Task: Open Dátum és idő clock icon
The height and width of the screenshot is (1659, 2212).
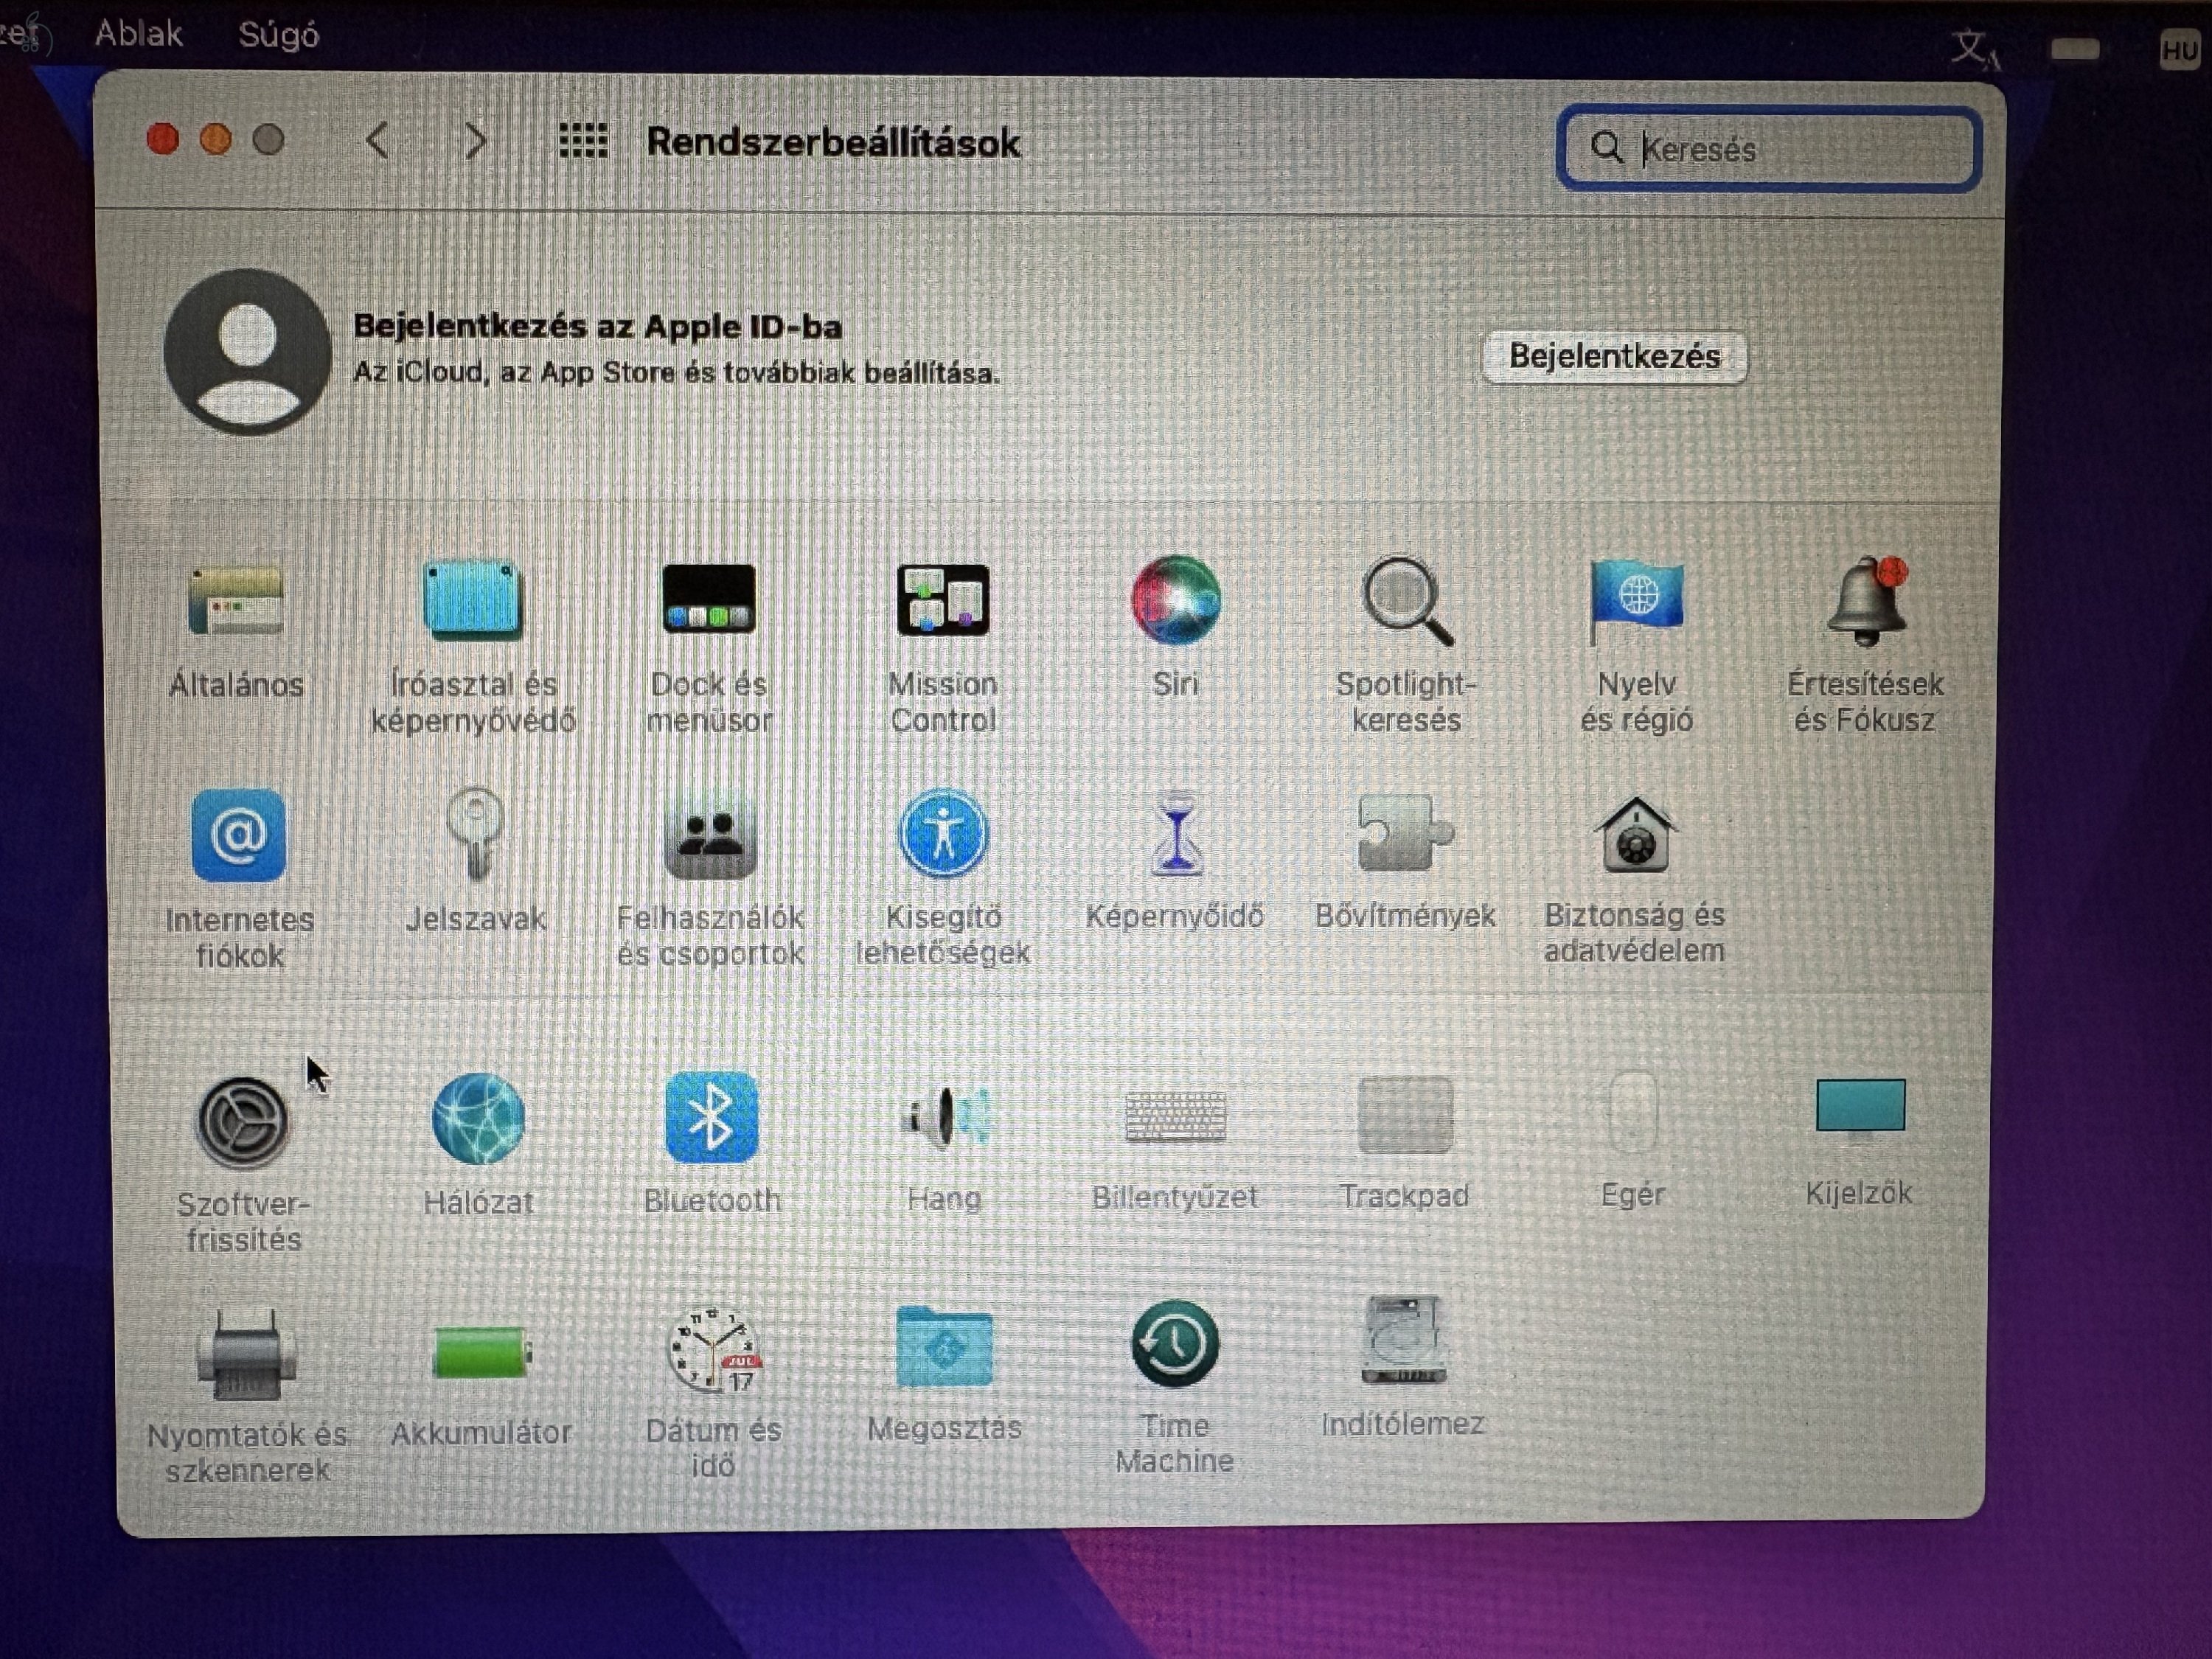Action: click(714, 1350)
